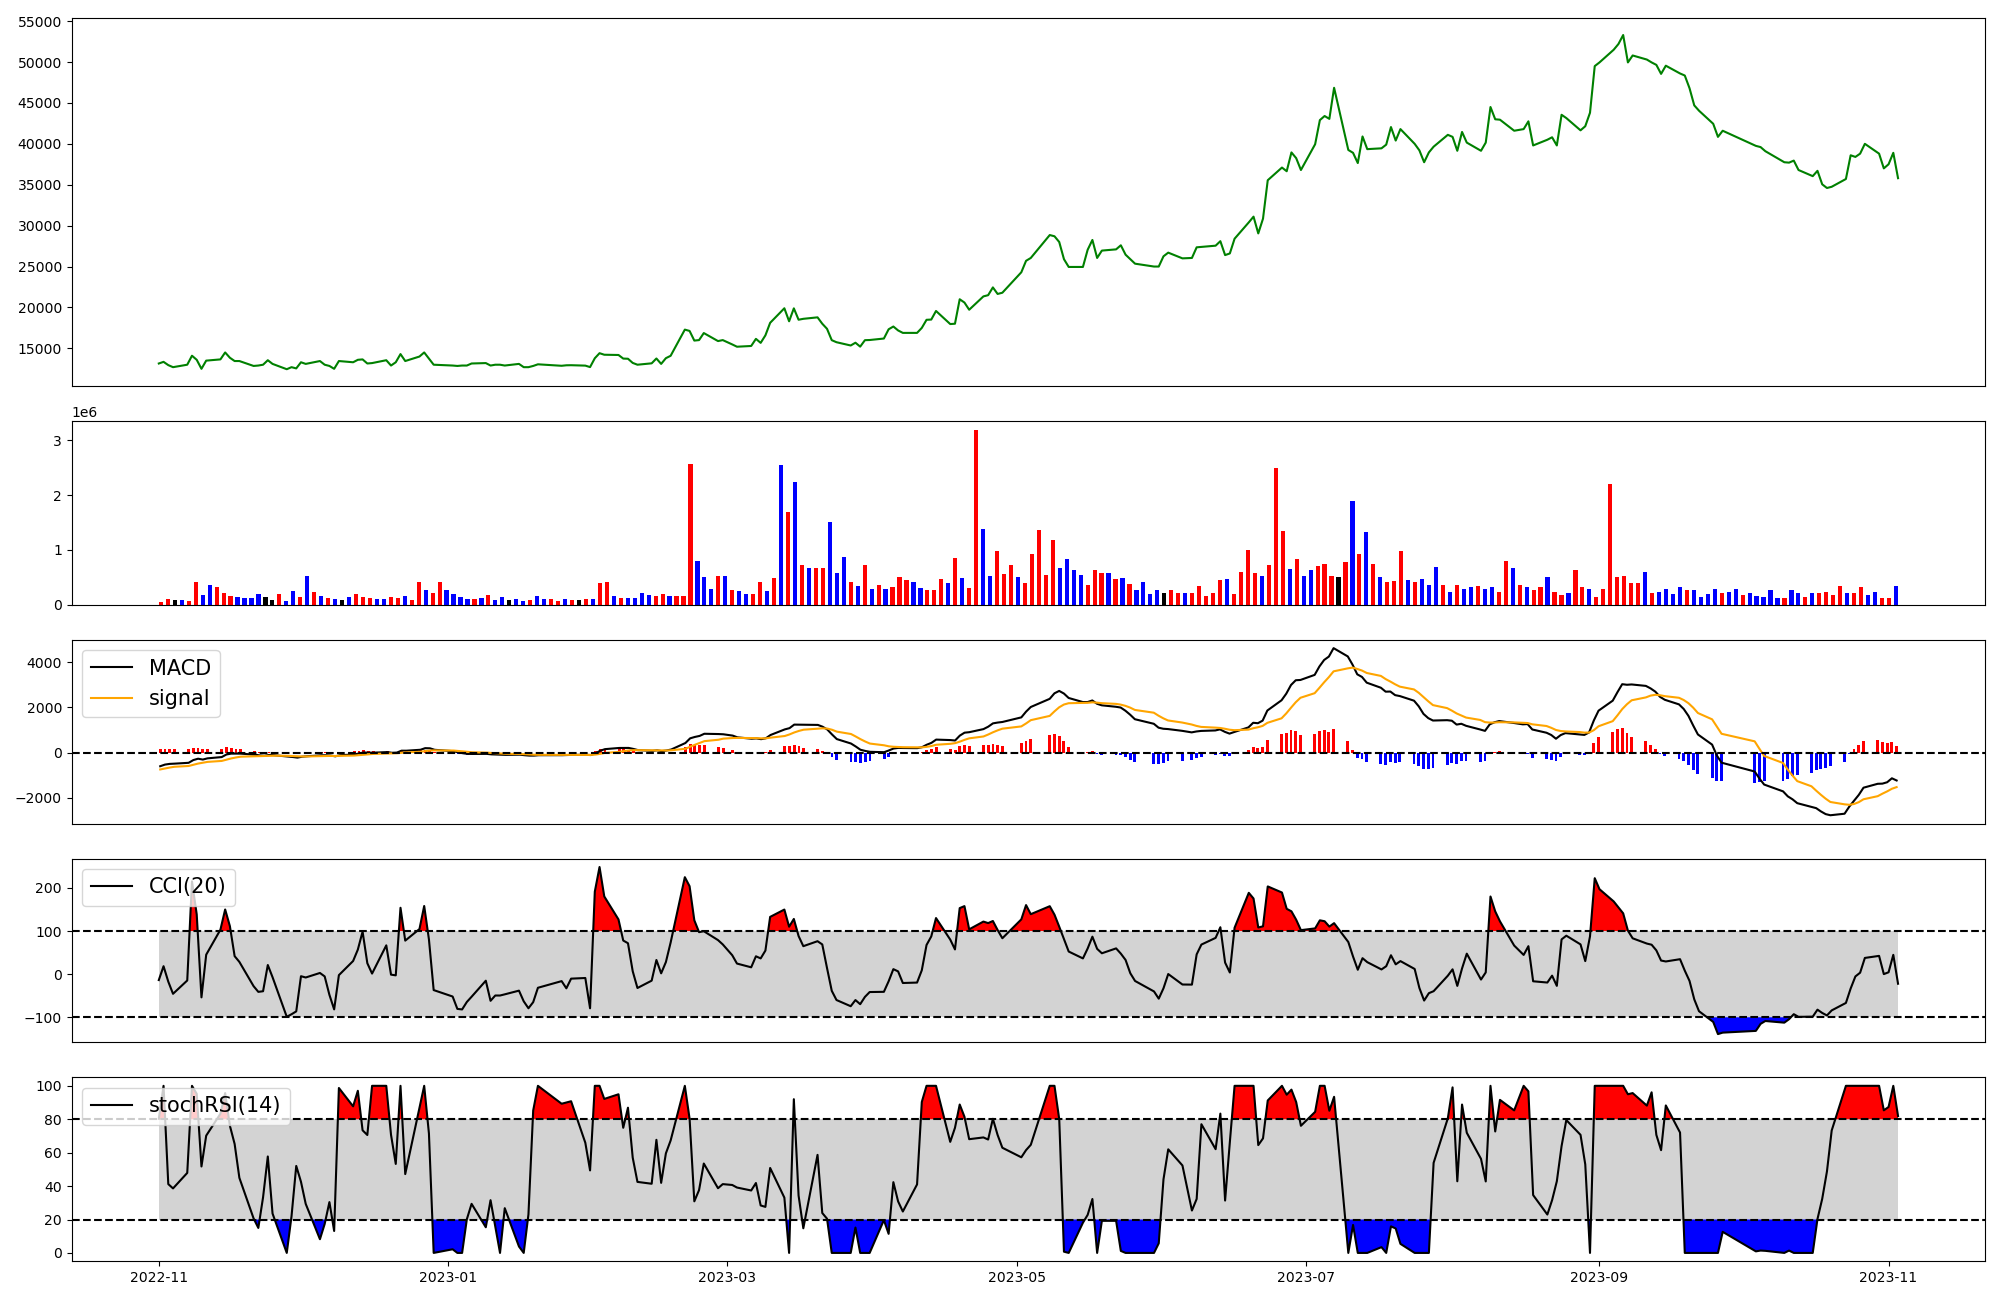Image resolution: width=2000 pixels, height=1300 pixels.
Task: Select the CCI(20) legend entry
Action: [186, 886]
